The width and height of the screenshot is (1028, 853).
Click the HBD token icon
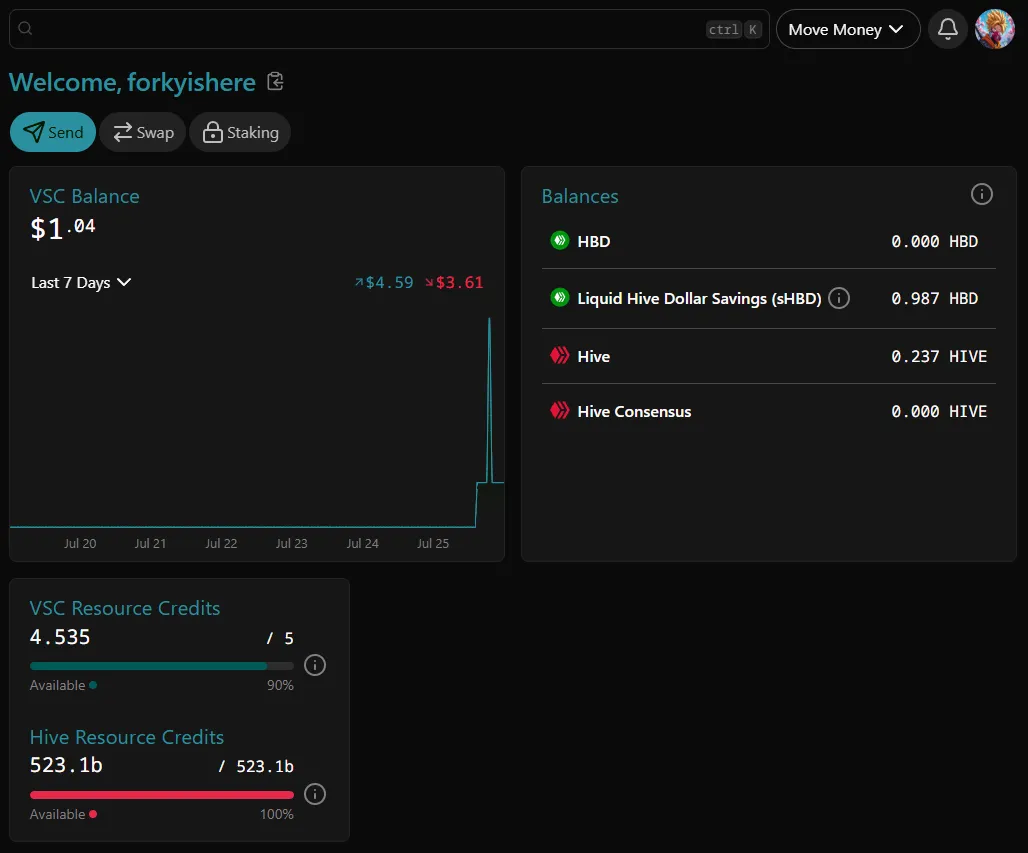(x=560, y=241)
